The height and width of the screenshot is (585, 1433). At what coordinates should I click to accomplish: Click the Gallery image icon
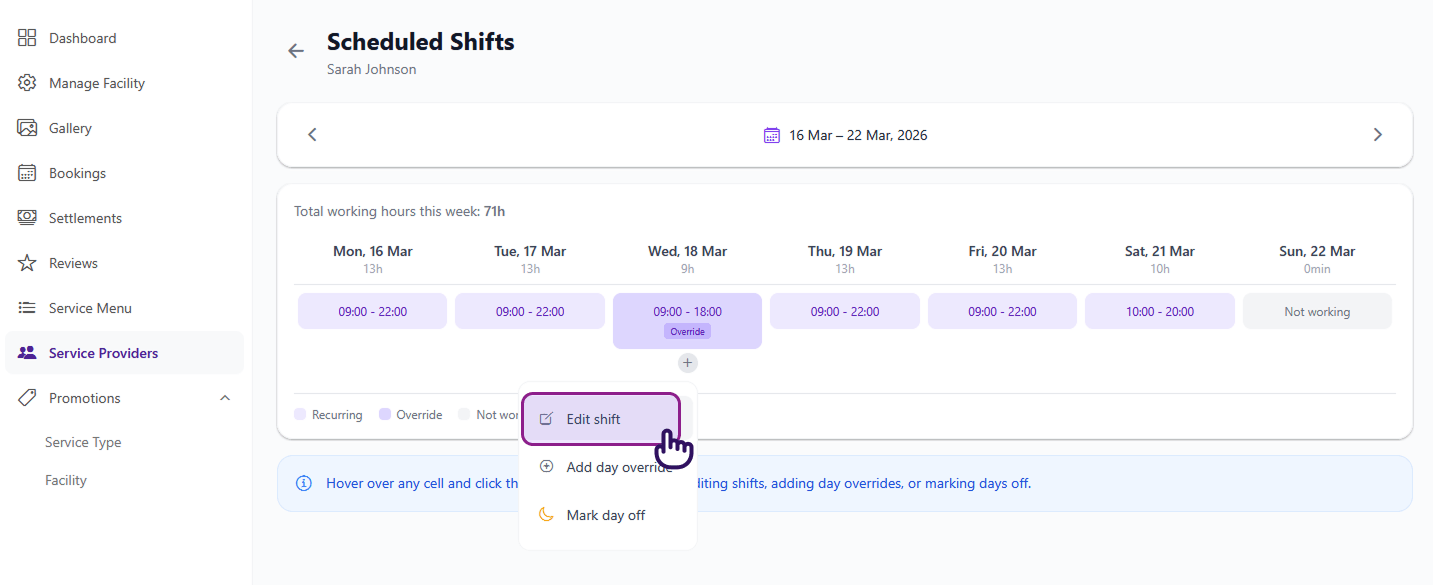(x=27, y=128)
